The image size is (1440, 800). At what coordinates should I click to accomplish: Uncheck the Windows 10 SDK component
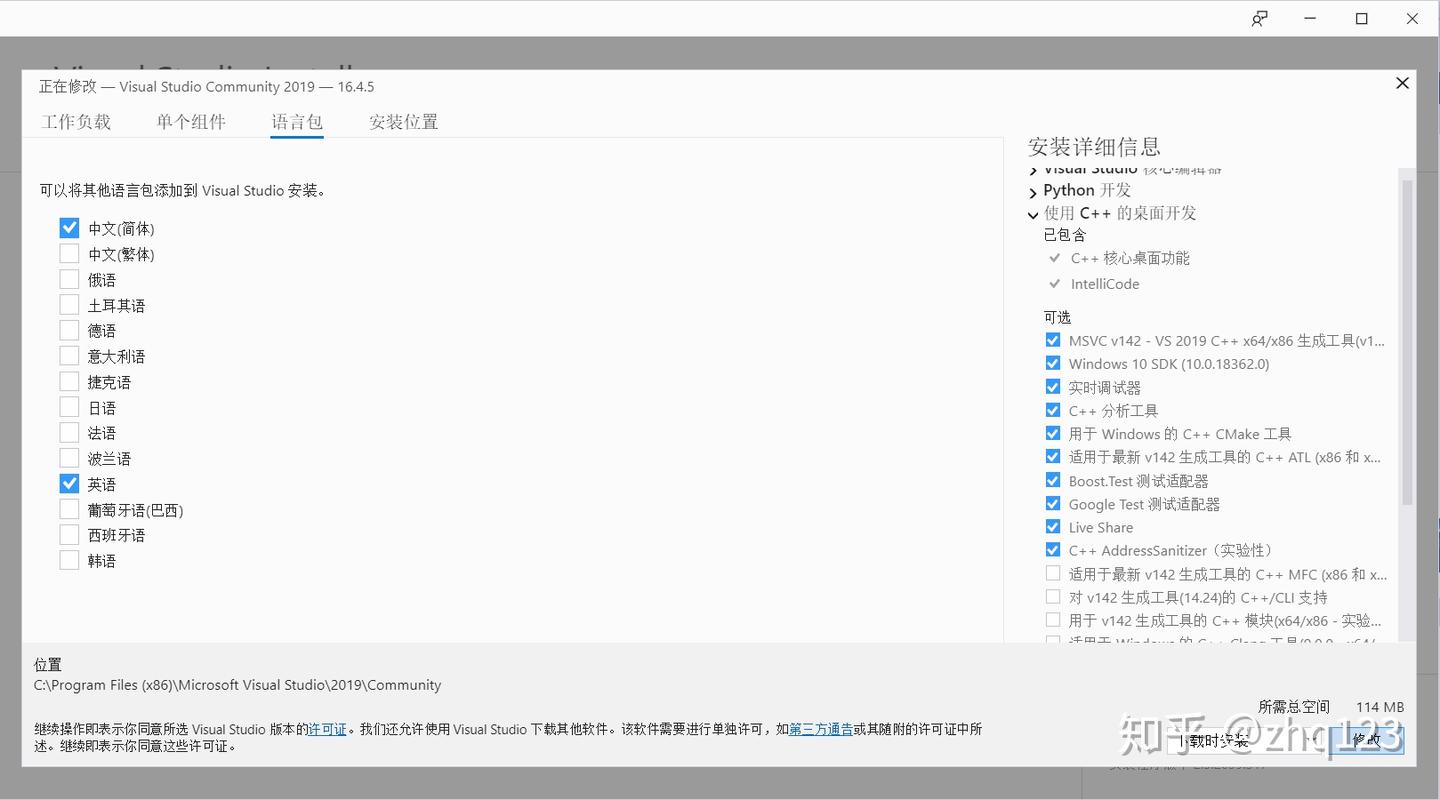[x=1053, y=363]
